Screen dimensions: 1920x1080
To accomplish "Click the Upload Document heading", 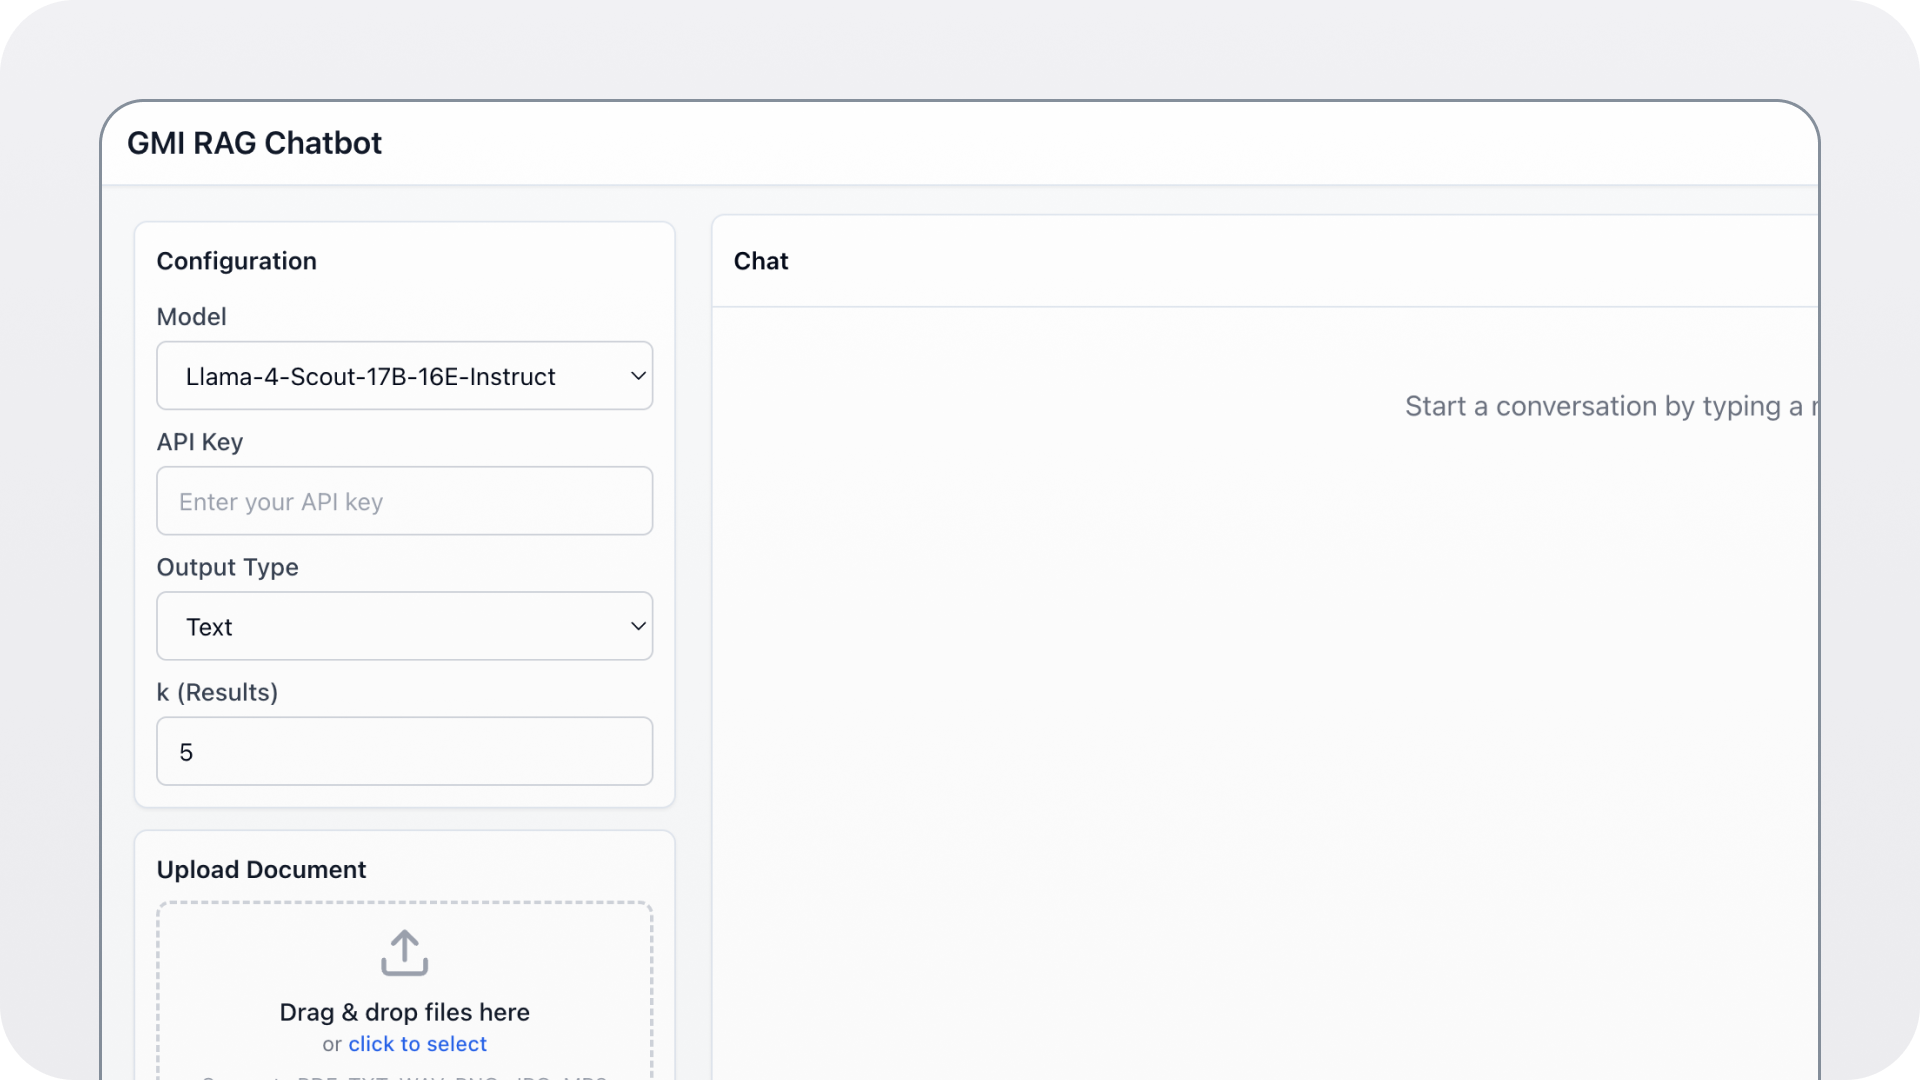I will coord(261,870).
